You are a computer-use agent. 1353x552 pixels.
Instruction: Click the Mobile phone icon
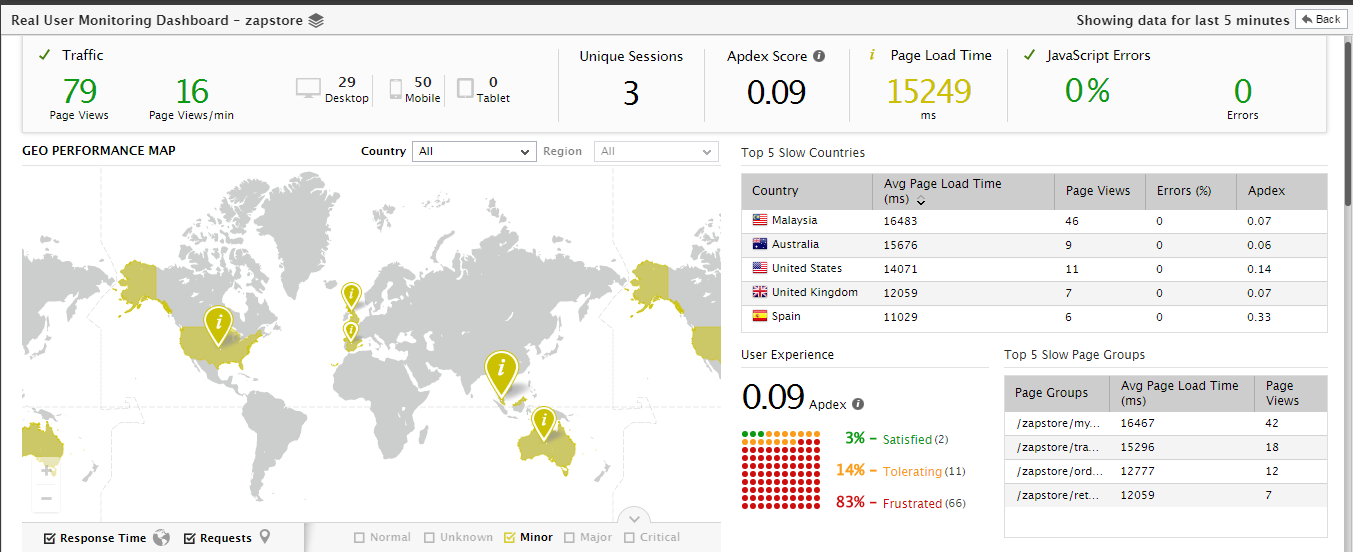click(x=396, y=89)
